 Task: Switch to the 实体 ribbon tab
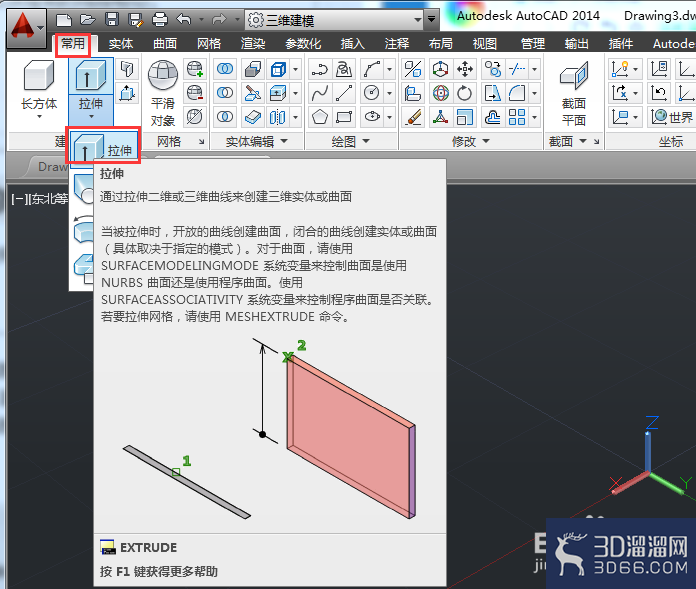[x=121, y=43]
